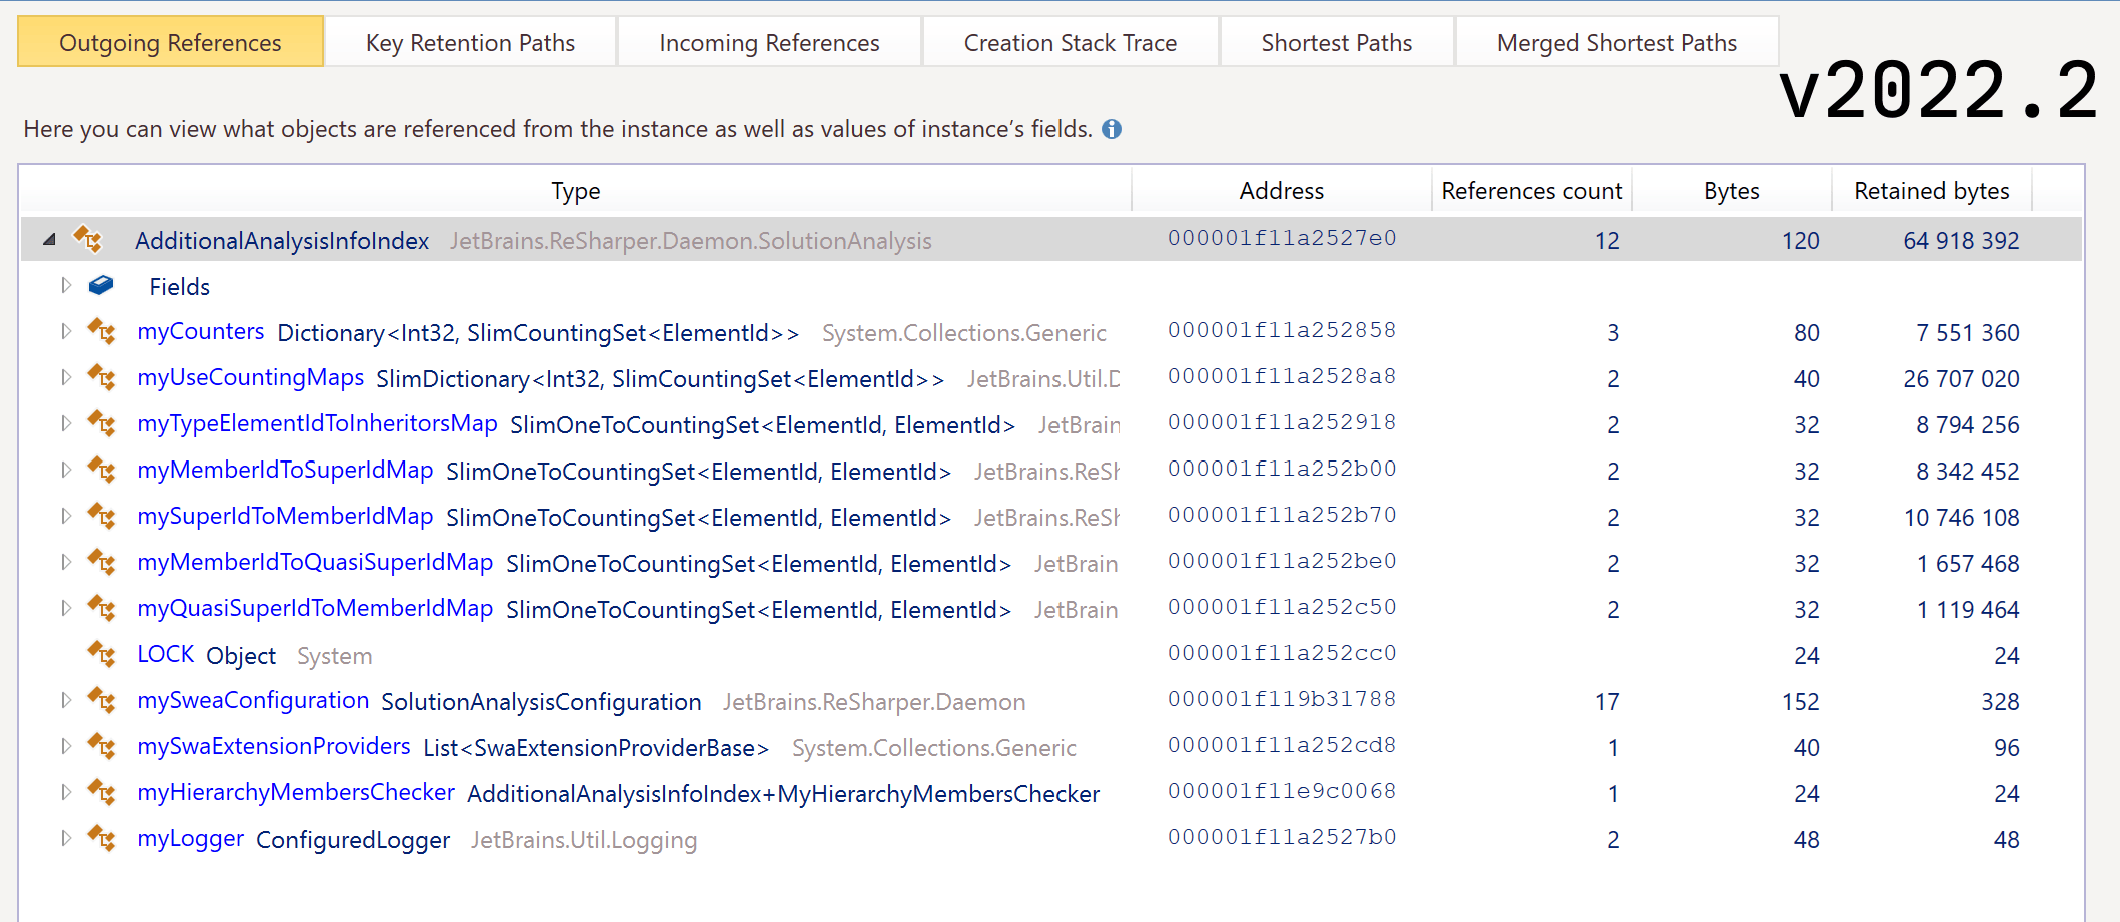
Task: Select the mySuperIdToMemberIdMap link
Action: 285,516
